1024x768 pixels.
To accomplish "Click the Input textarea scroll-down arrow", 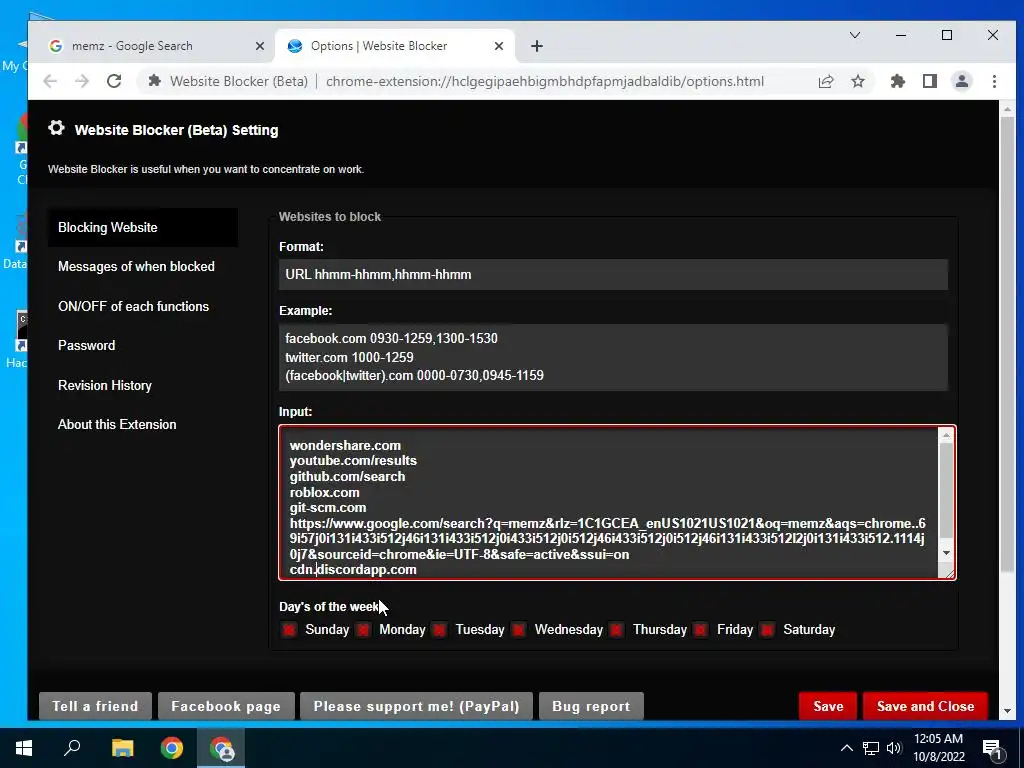I will 946,553.
